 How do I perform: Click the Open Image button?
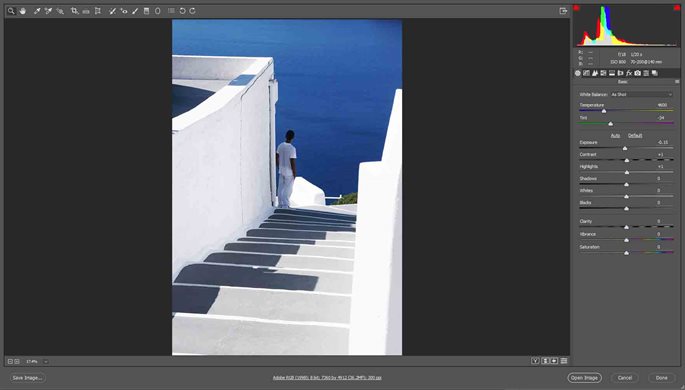585,378
